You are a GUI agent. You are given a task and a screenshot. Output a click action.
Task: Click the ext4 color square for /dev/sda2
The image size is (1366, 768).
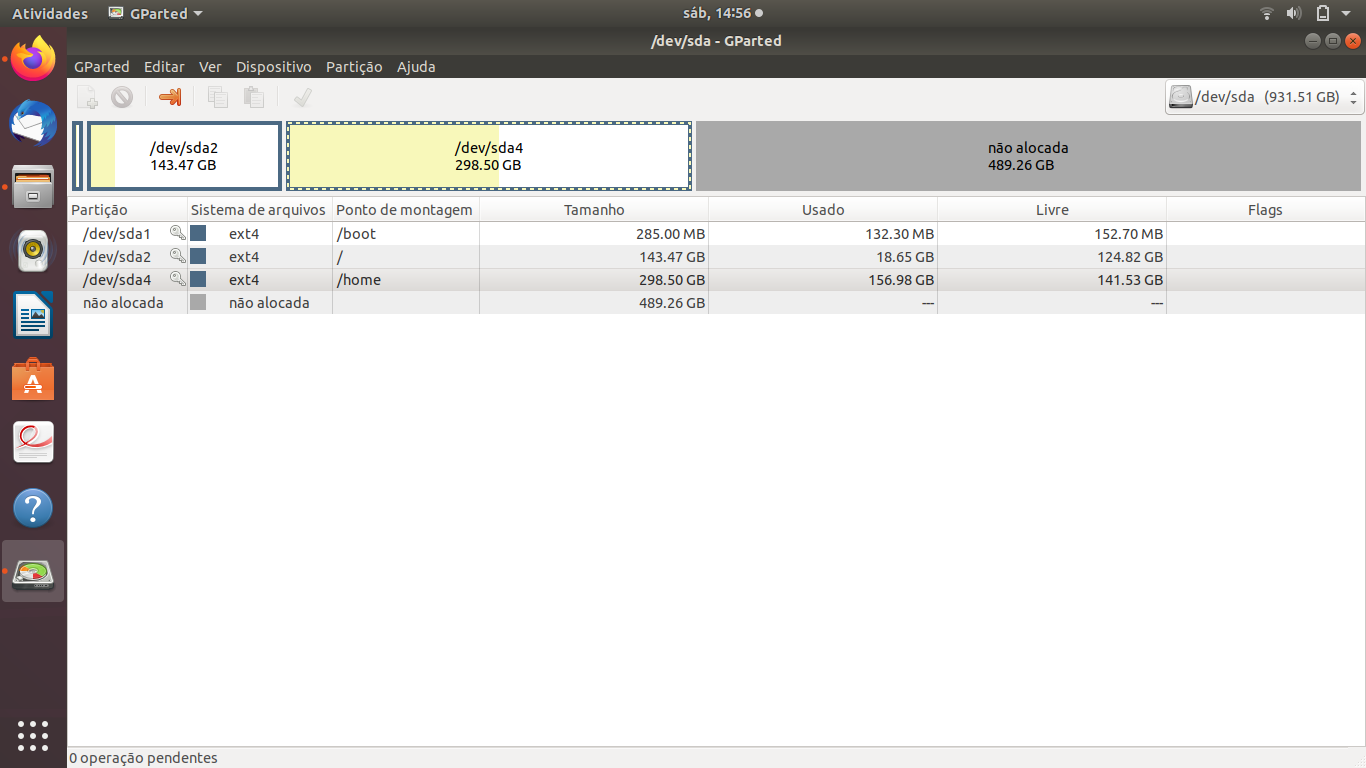pos(198,256)
